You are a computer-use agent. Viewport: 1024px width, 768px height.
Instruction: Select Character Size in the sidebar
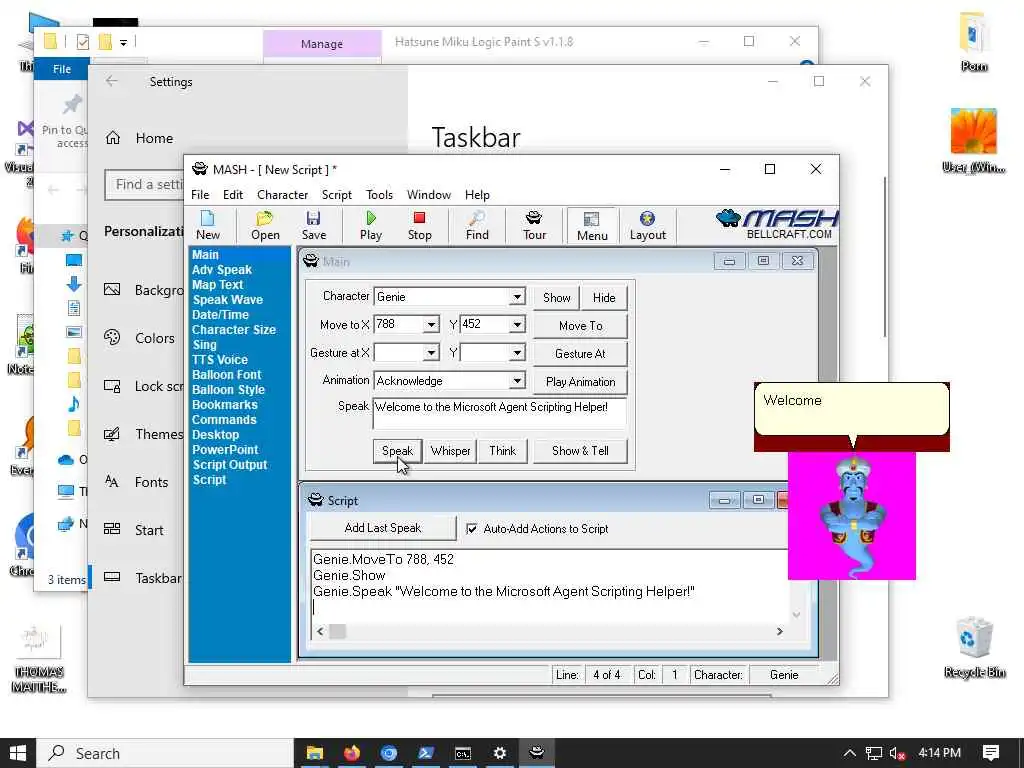tap(234, 330)
